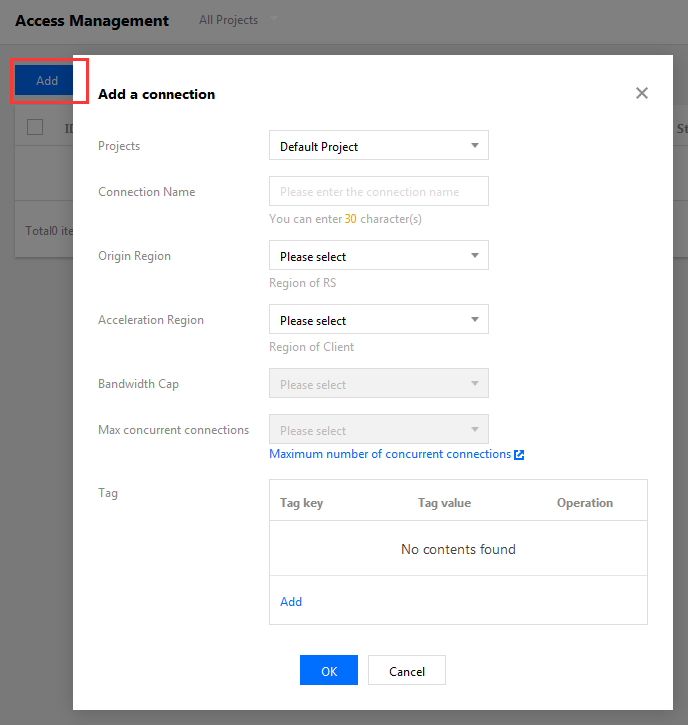Viewport: 688px width, 725px height.
Task: Click the Tag value column header
Action: pyautogui.click(x=444, y=503)
